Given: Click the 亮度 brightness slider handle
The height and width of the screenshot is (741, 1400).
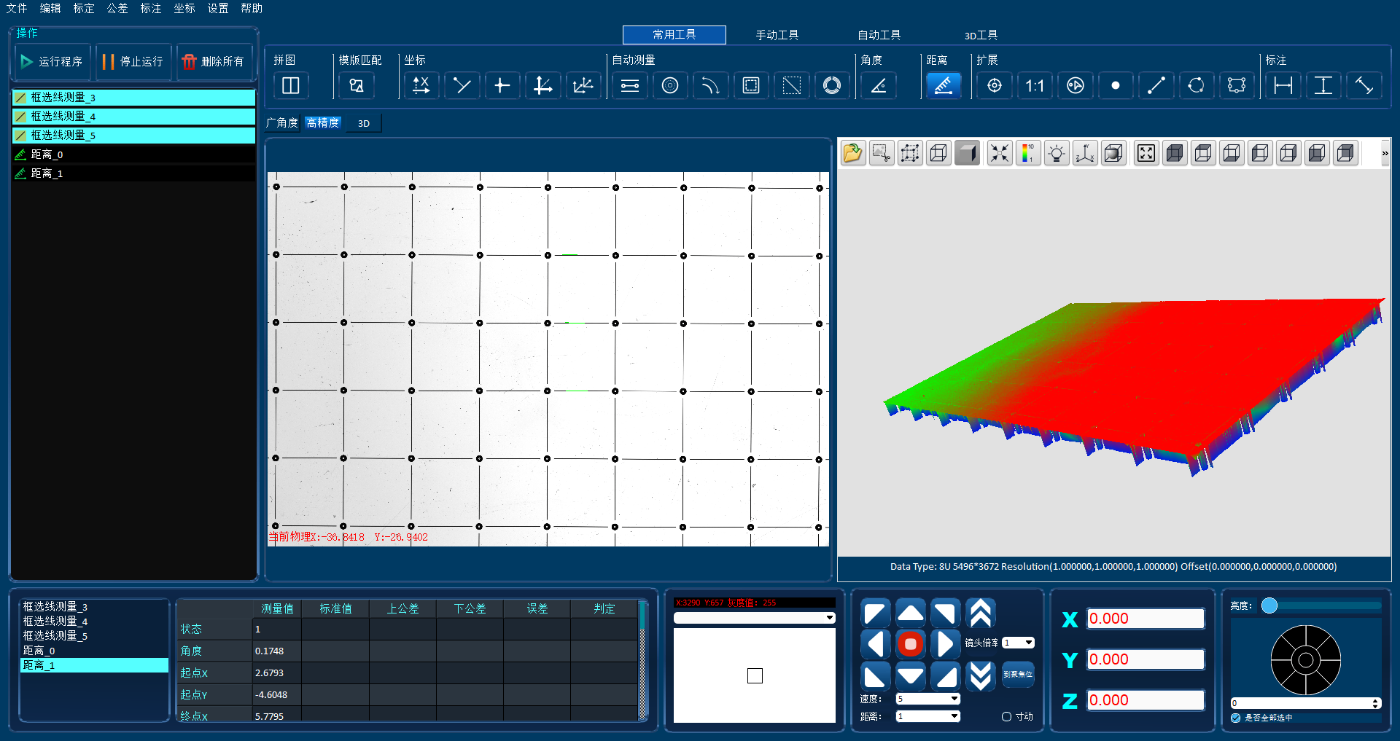Looking at the screenshot, I should tap(1269, 605).
